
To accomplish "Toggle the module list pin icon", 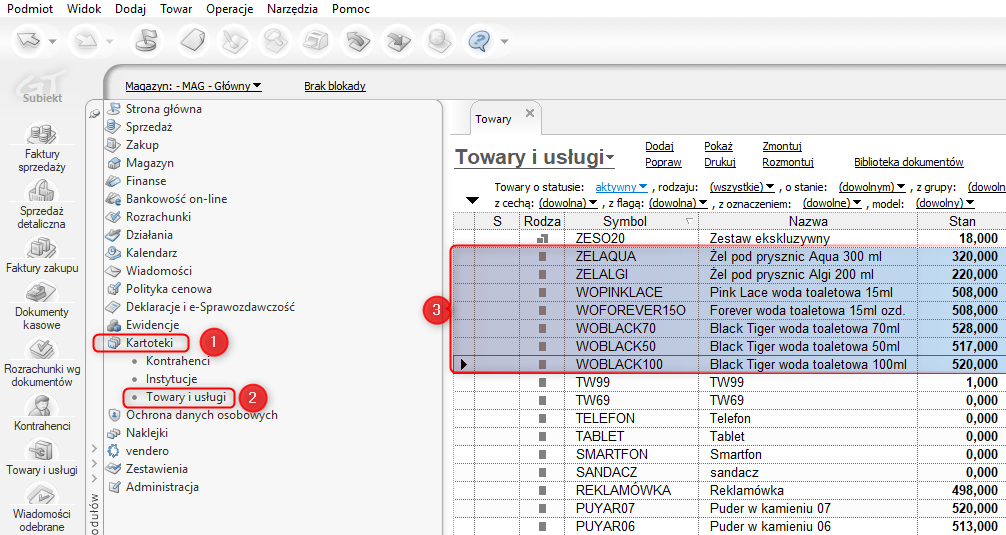I will coord(95,113).
